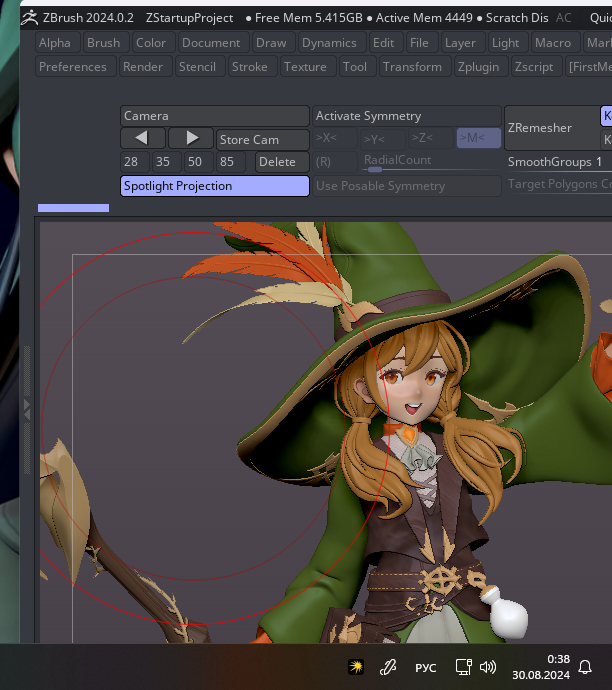Toggle Y axis symmetry
Image resolution: width=612 pixels, height=690 pixels.
point(383,138)
